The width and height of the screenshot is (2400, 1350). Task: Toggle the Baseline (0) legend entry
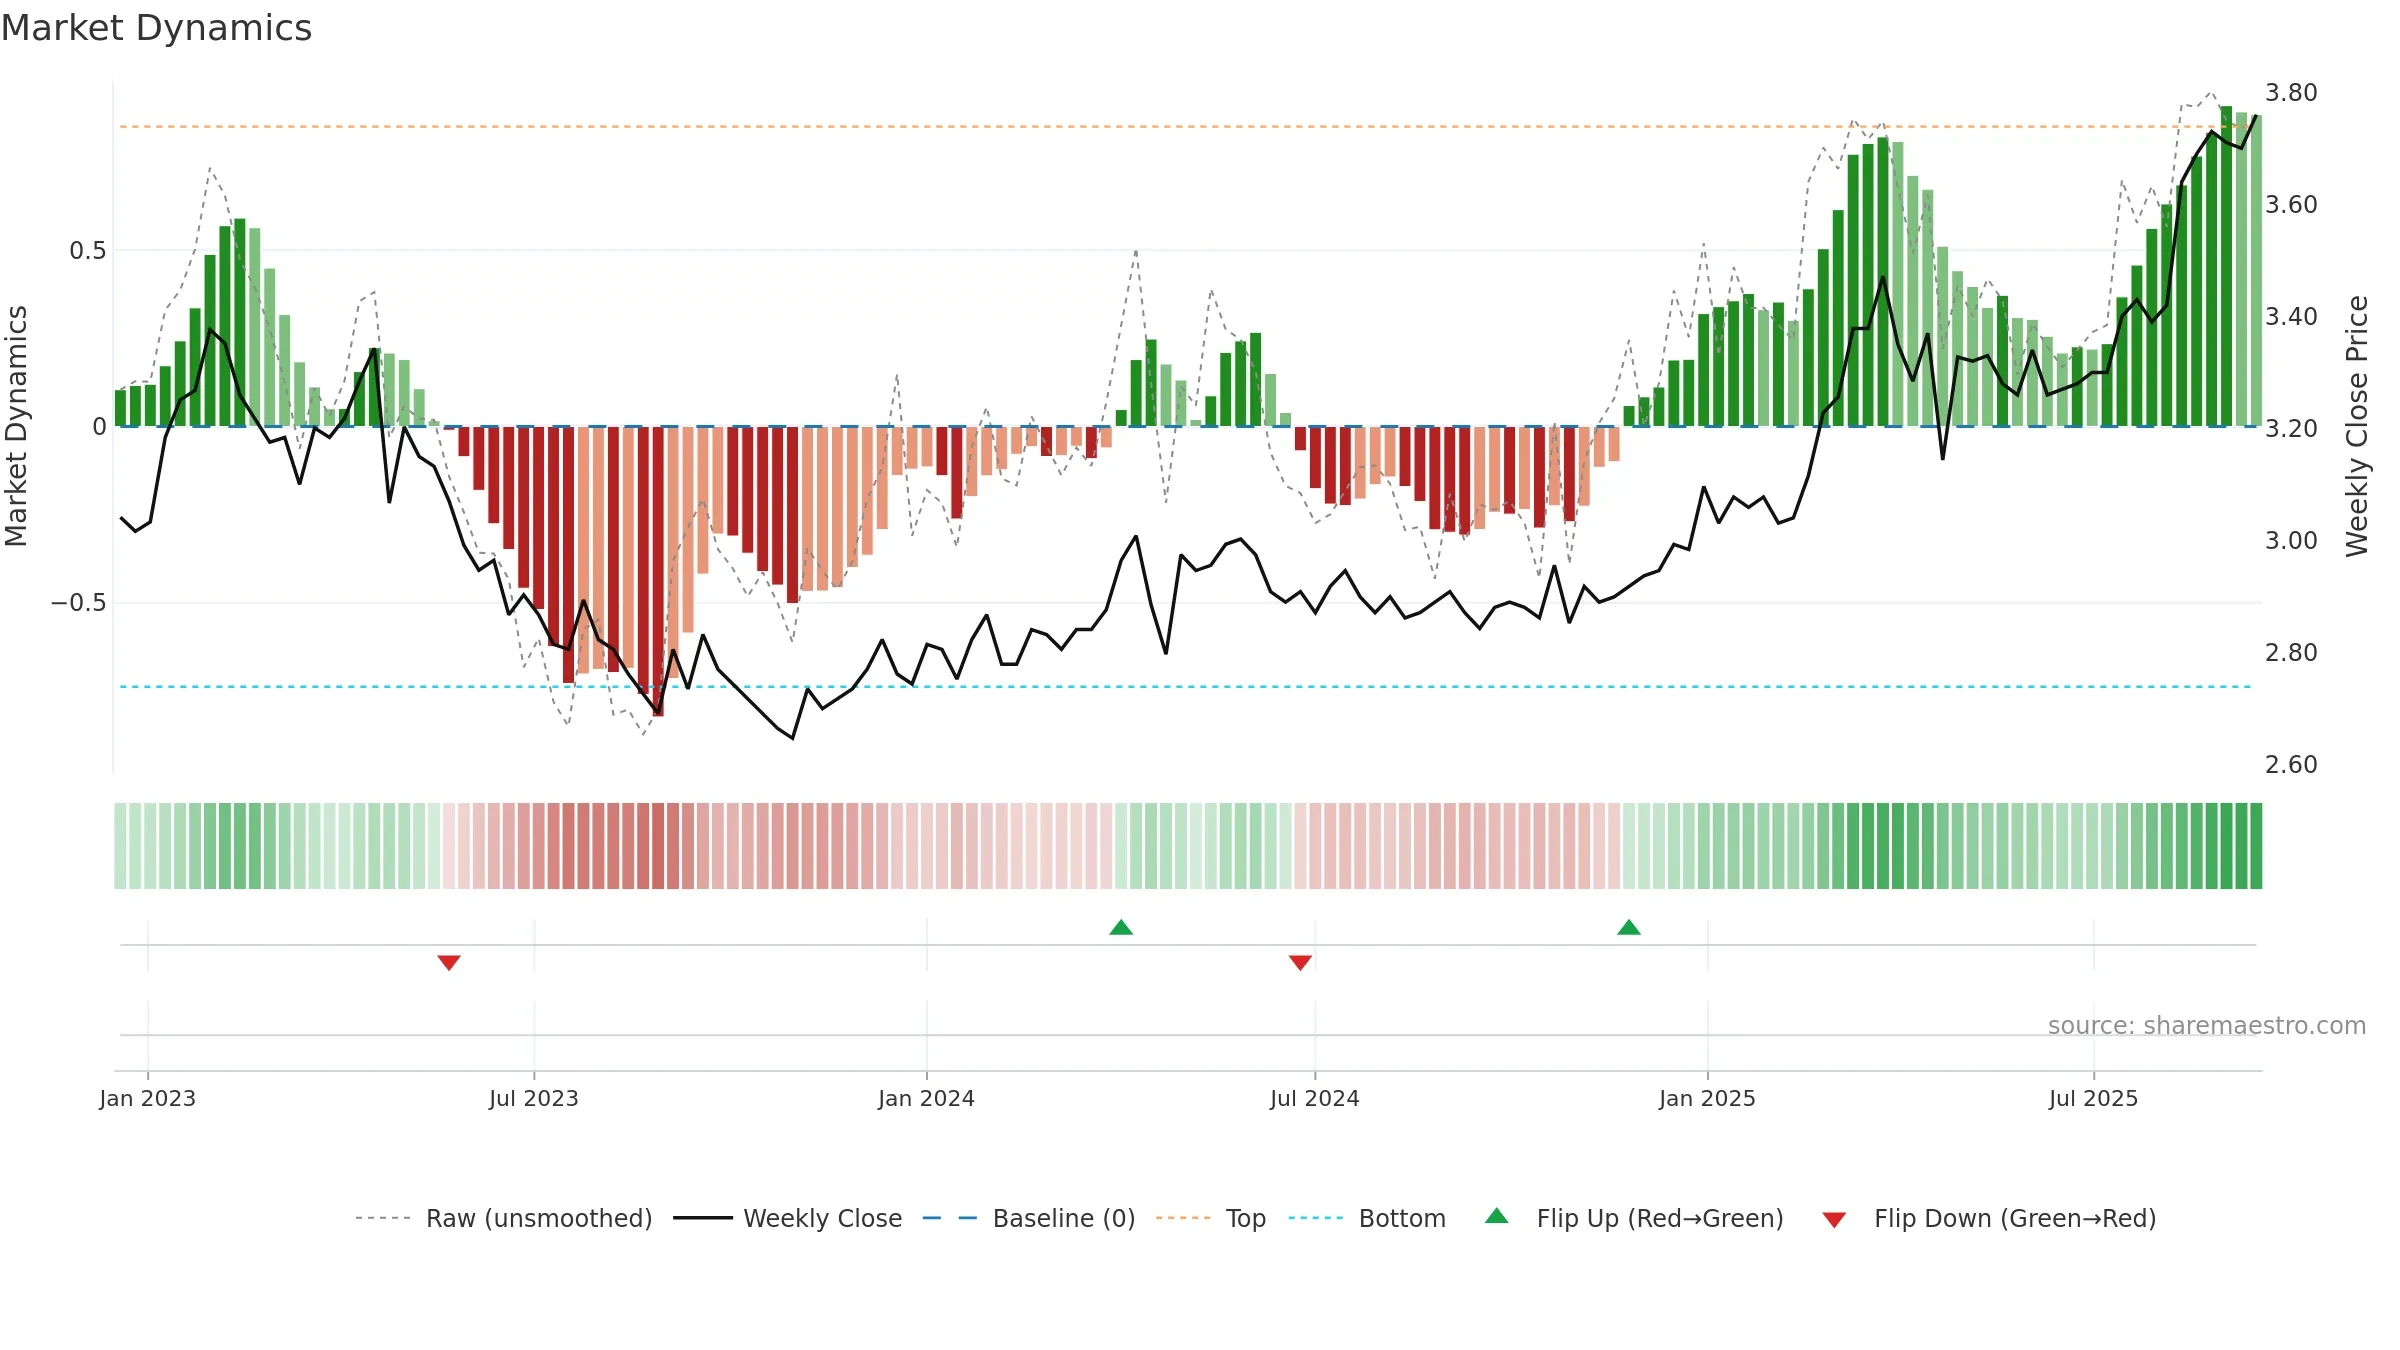point(1029,1218)
